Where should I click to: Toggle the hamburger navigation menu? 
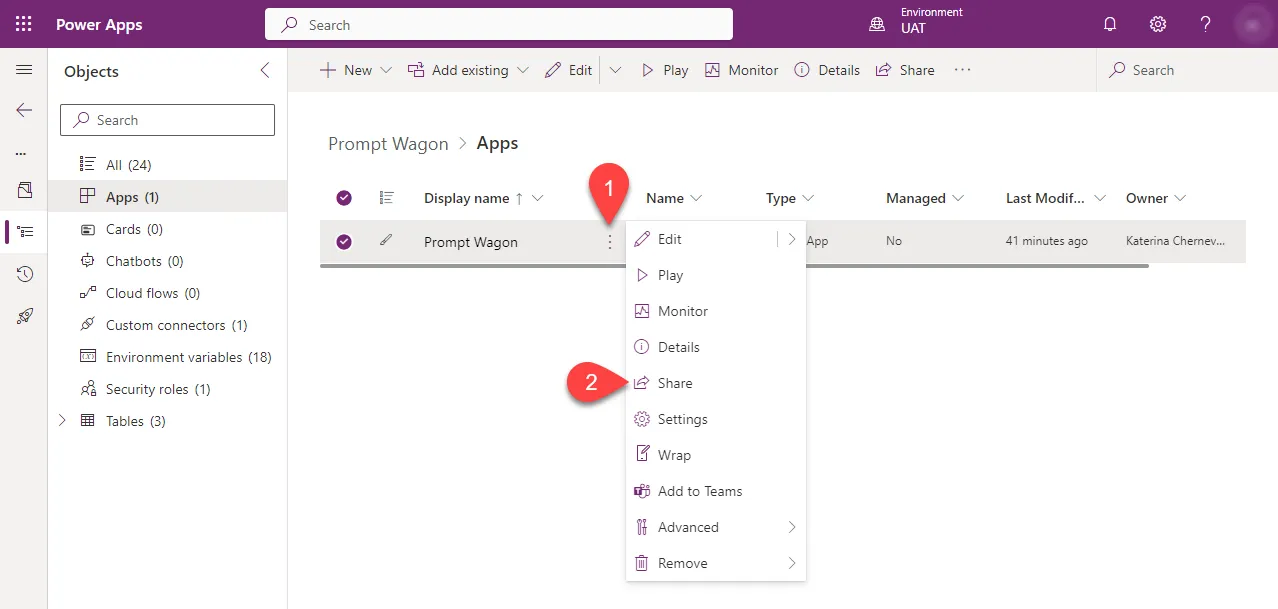coord(24,70)
